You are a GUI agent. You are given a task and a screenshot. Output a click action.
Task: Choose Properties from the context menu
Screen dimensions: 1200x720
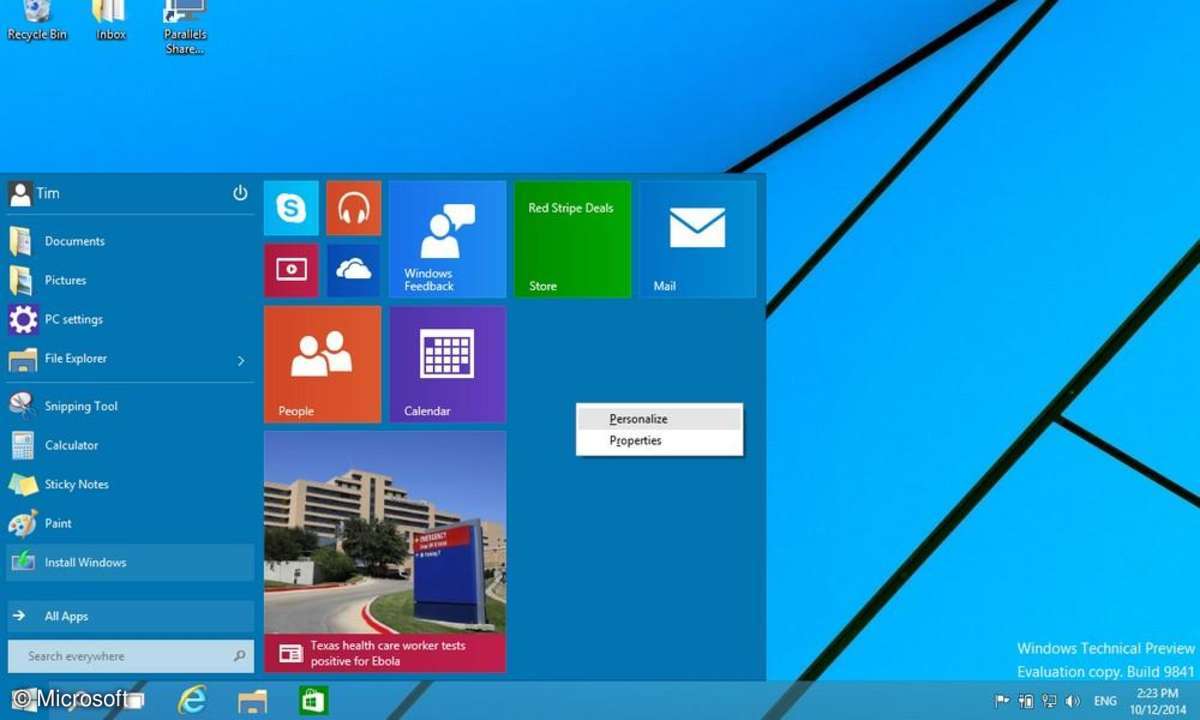[x=660, y=440]
